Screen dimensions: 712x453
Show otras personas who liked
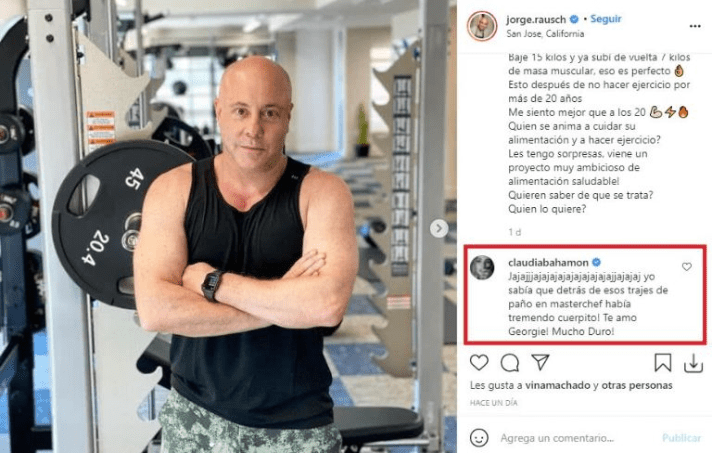(637, 385)
